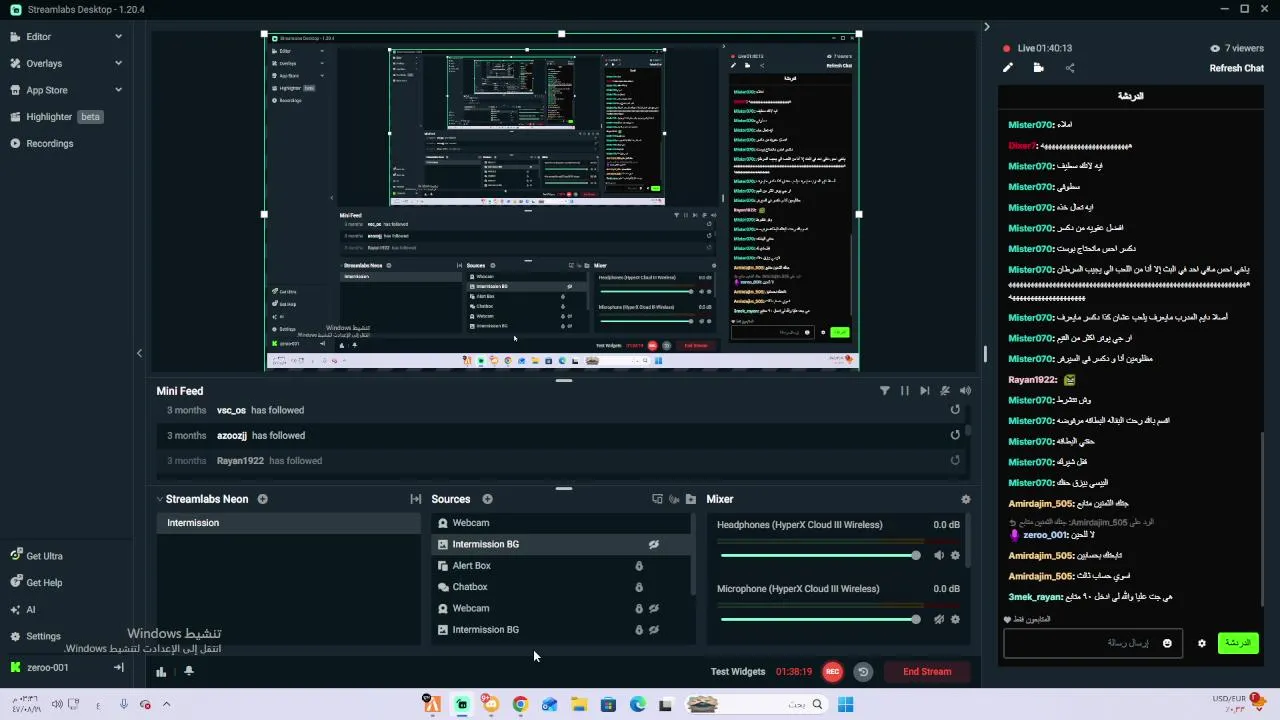Pause the Mini Feed alert queue
Screen dimensions: 1280x720
coord(905,391)
